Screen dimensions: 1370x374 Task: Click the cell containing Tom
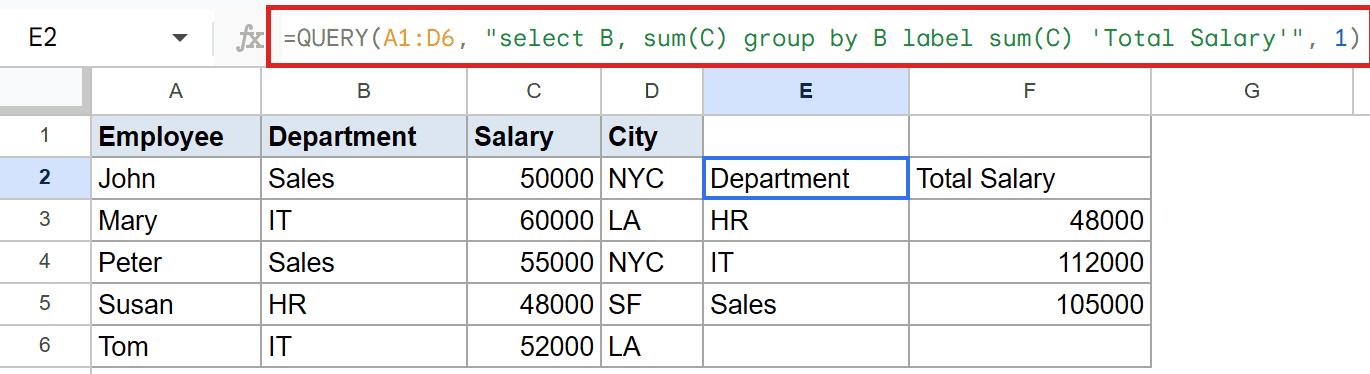[176, 346]
